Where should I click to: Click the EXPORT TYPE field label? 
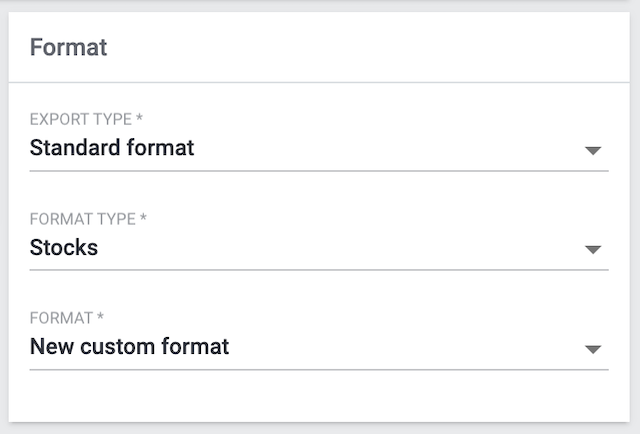click(81, 119)
